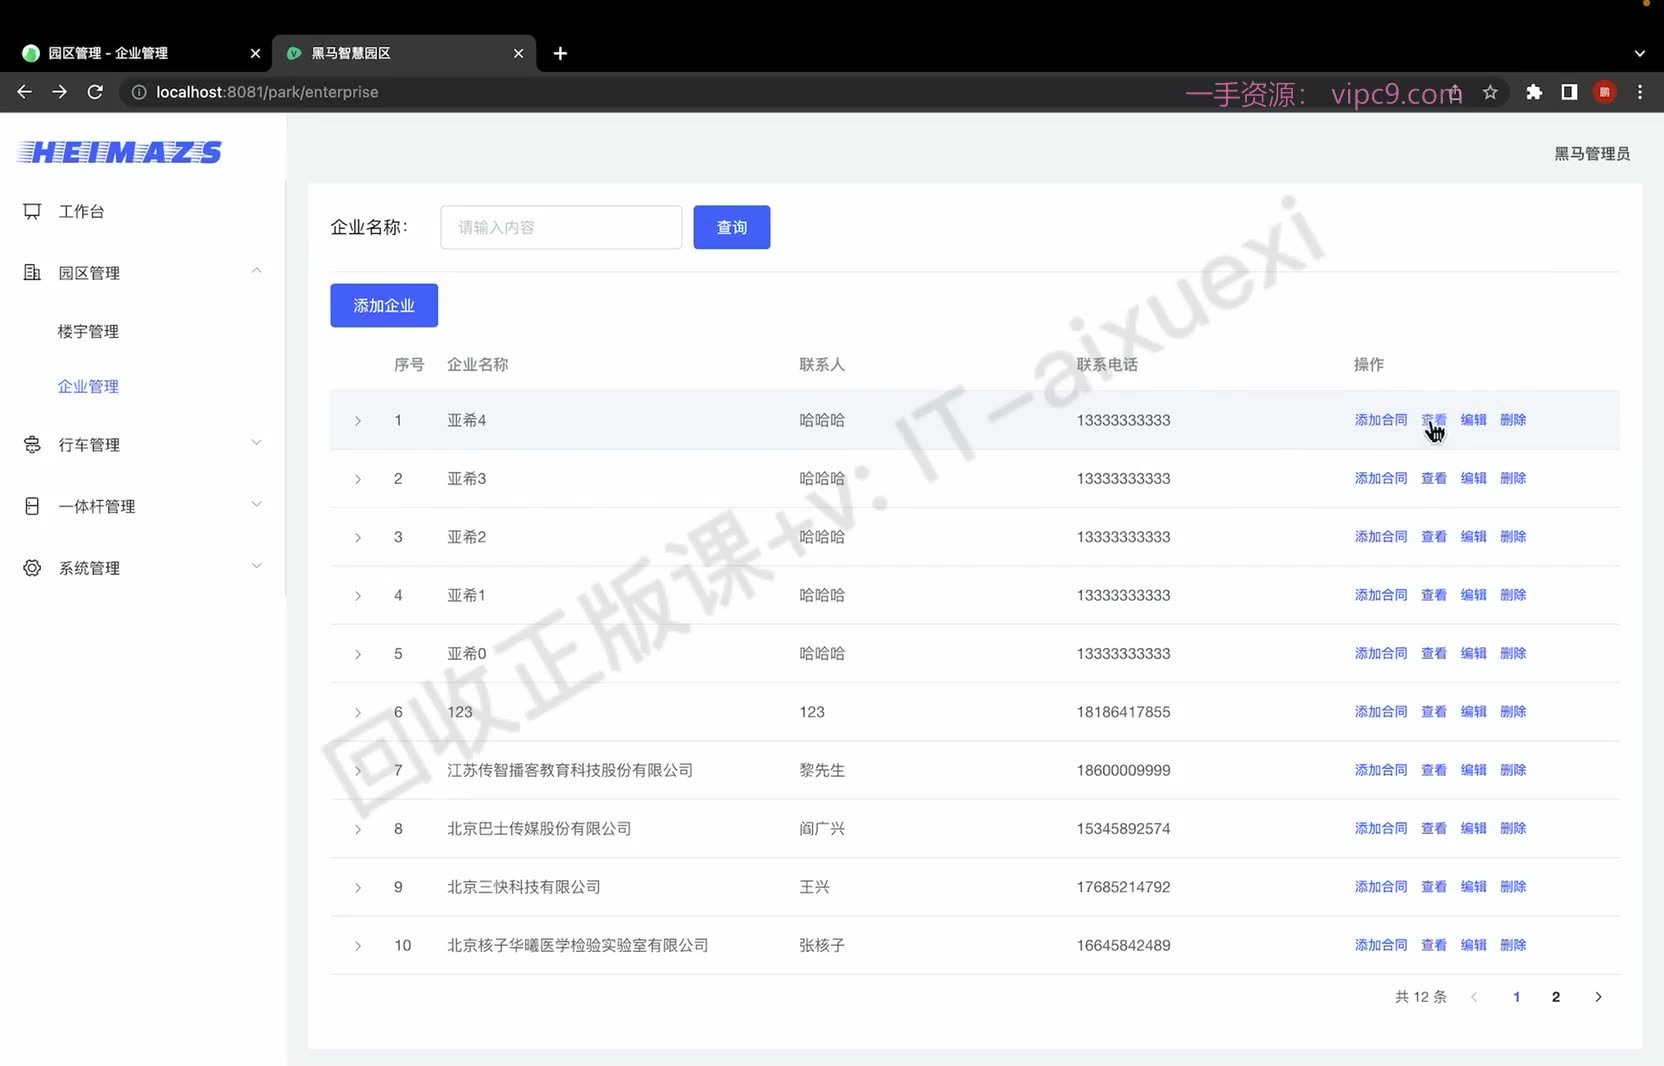
Task: Open a new browser tab with plus icon
Action: (x=560, y=53)
